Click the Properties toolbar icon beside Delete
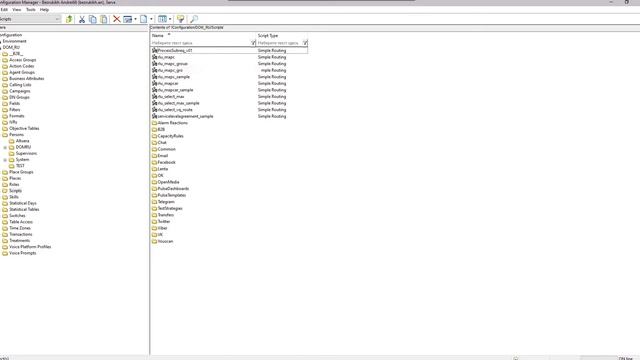Screen dimensions: 640x360 click(x=127, y=19)
